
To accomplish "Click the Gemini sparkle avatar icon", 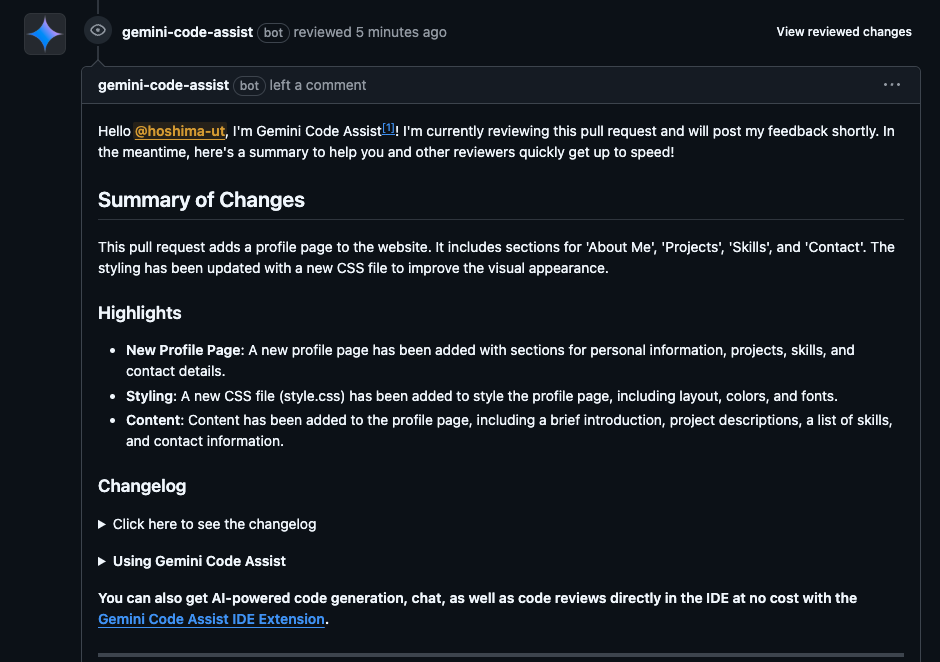I will (x=45, y=34).
